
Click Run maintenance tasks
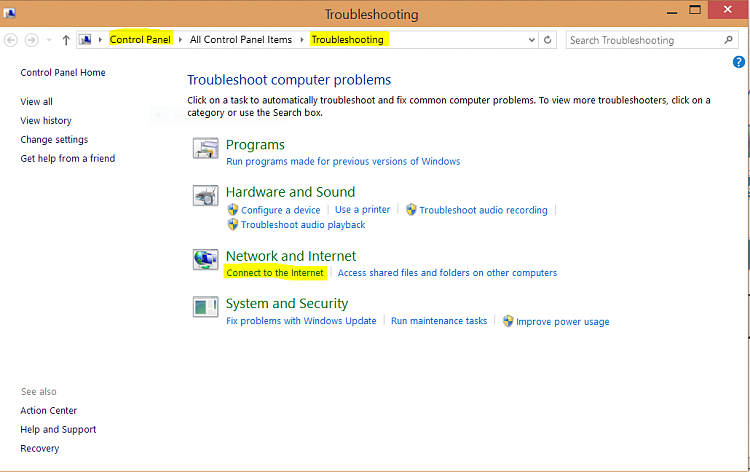click(x=439, y=321)
